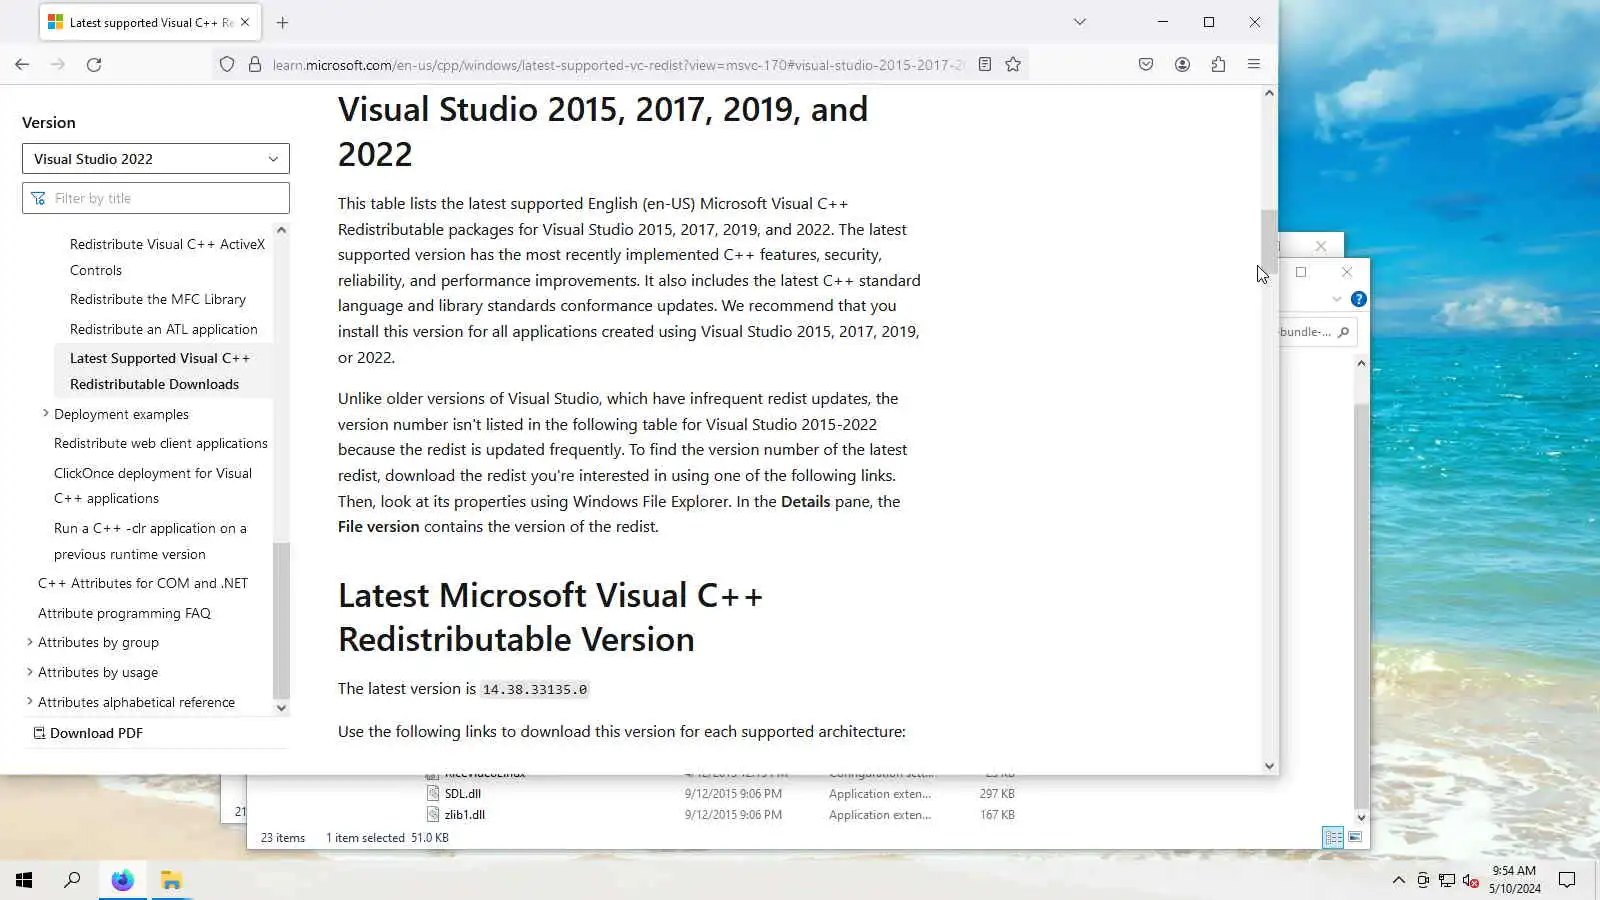1600x900 pixels.
Task: Click the 23 items status text
Action: pyautogui.click(x=283, y=838)
